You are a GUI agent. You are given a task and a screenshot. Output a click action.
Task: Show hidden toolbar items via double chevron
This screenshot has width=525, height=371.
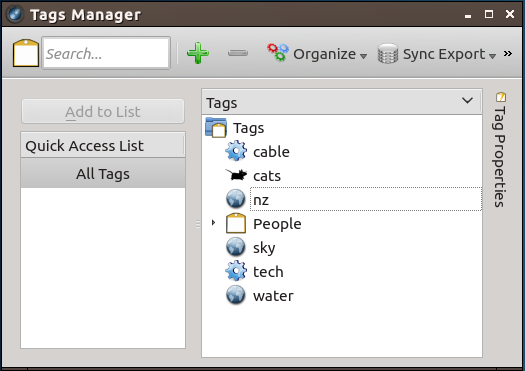click(x=508, y=53)
